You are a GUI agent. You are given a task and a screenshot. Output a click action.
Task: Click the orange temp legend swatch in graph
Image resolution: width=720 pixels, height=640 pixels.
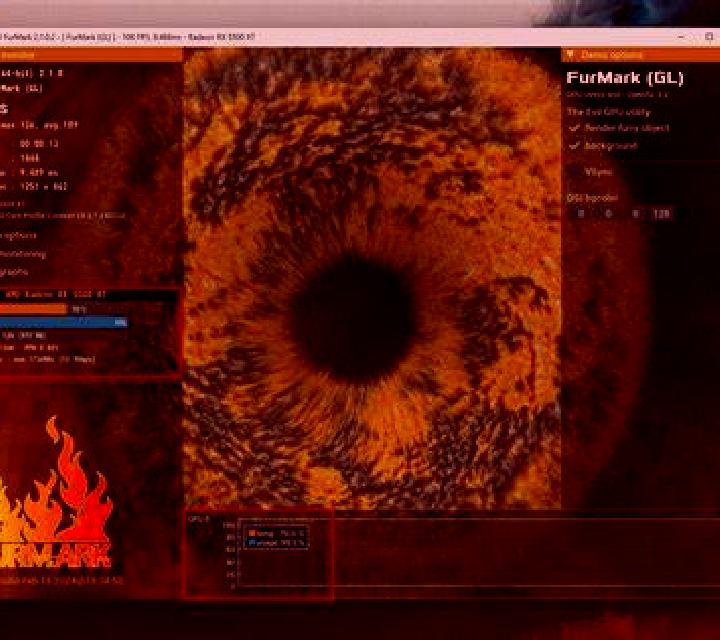pos(252,533)
